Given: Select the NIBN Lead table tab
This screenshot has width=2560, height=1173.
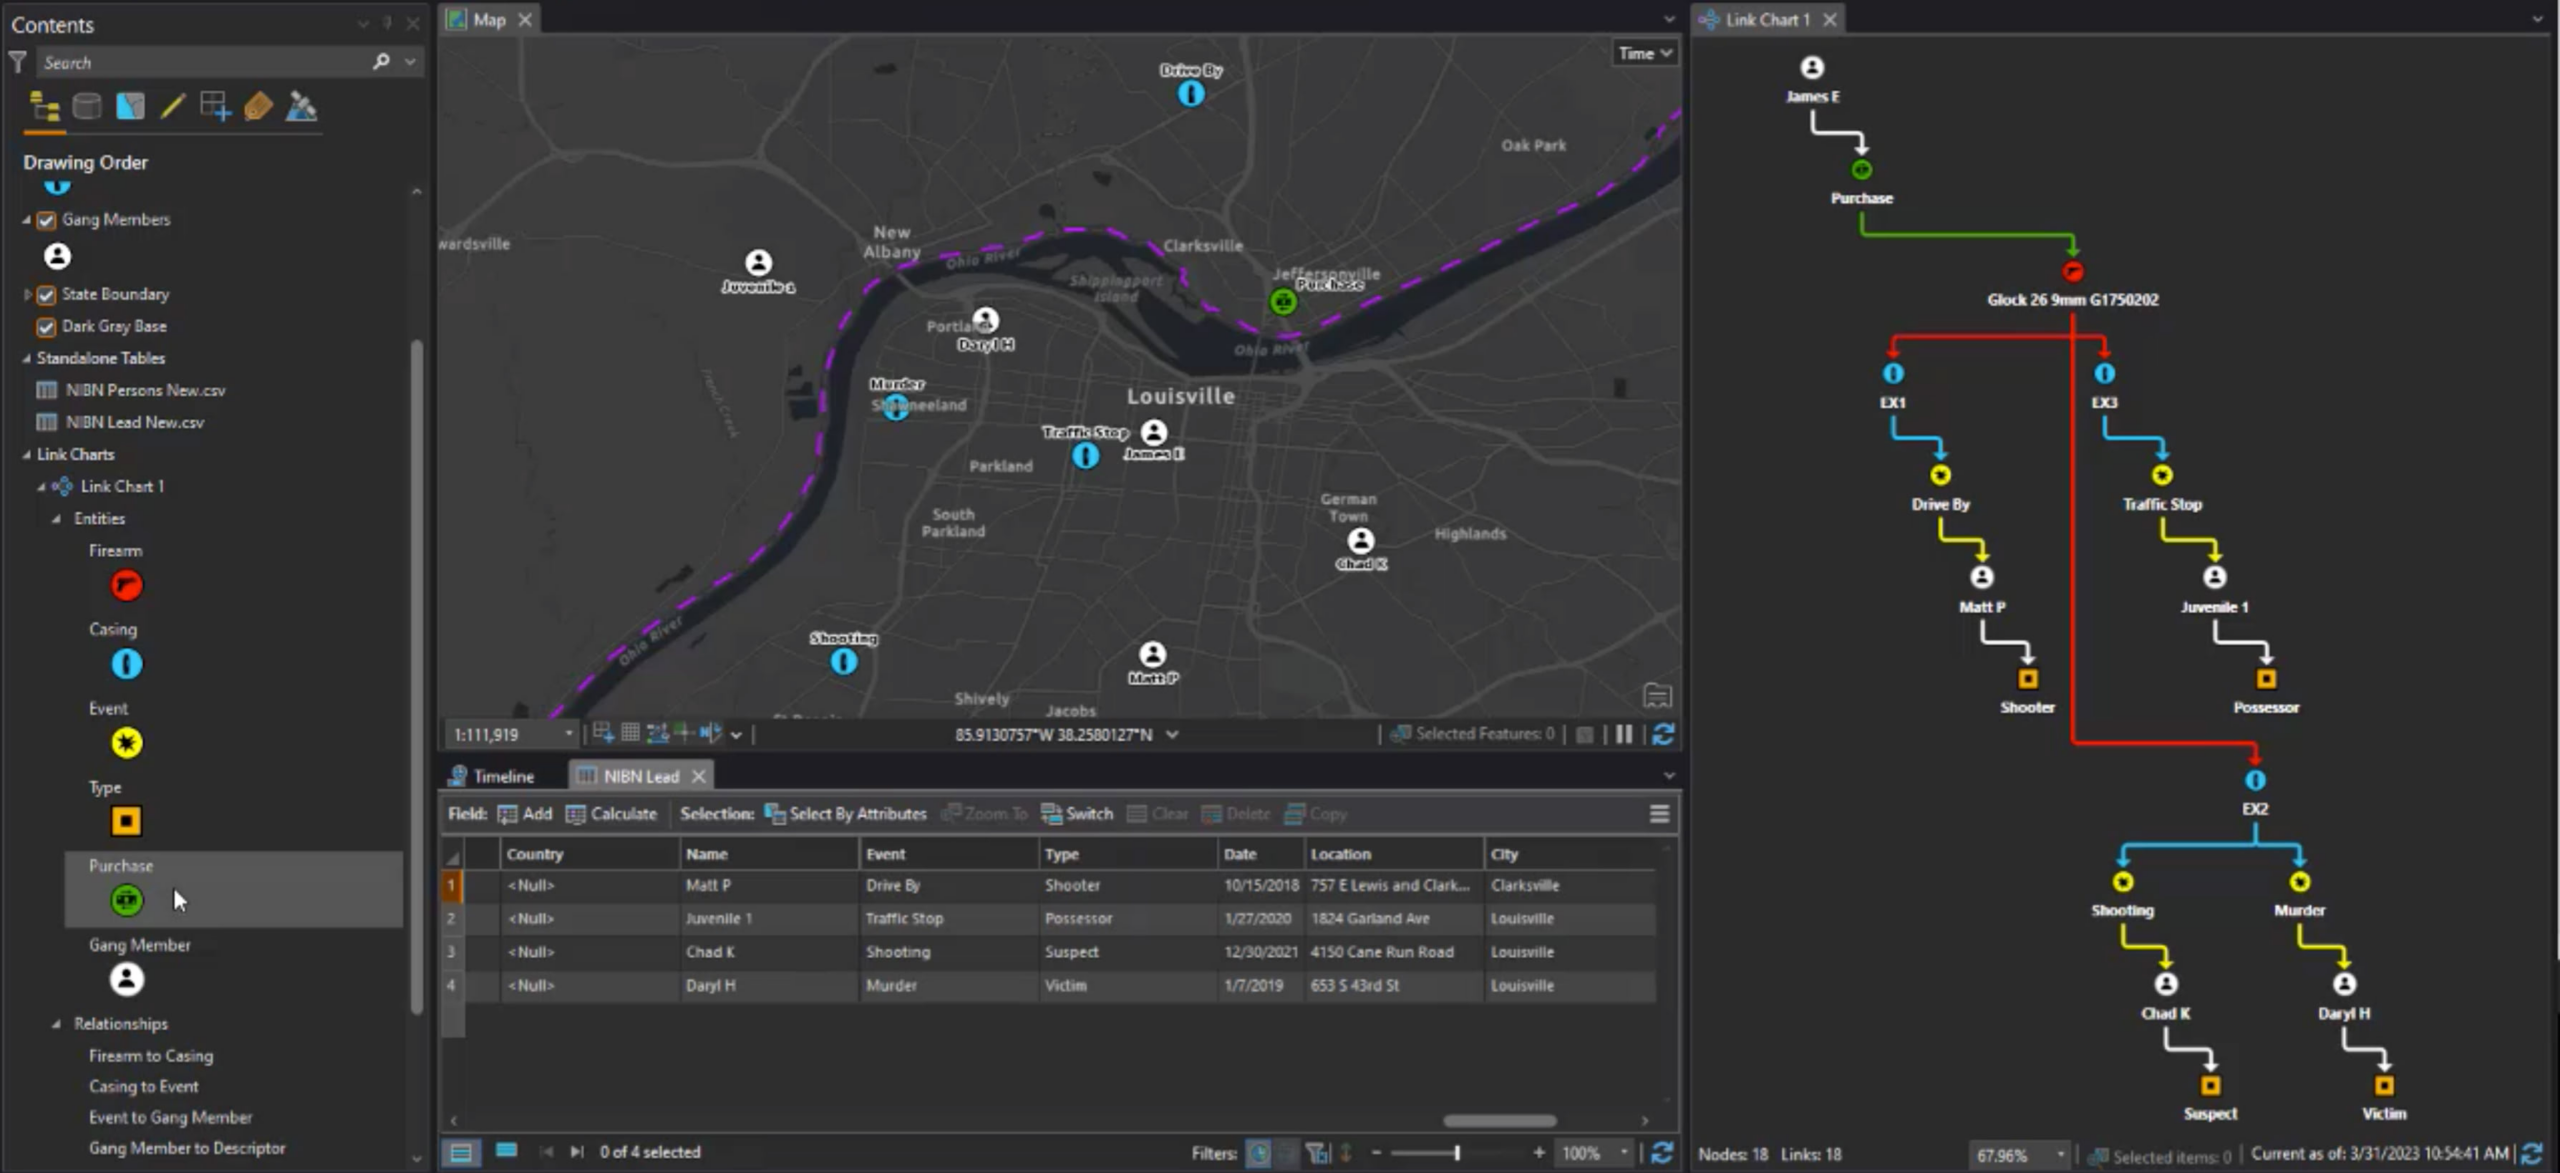Looking at the screenshot, I should 640,776.
